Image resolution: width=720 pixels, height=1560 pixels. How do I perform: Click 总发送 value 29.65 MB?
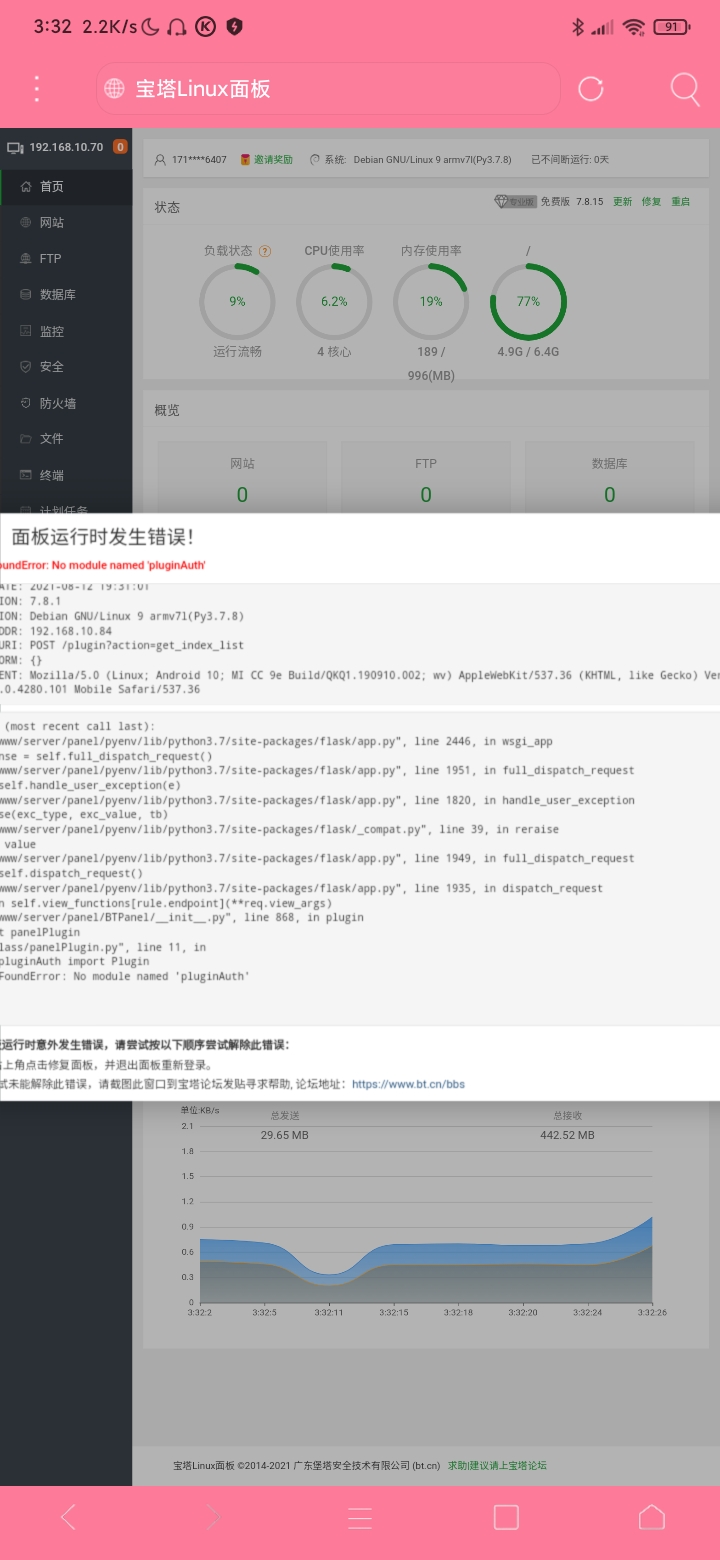(285, 1135)
